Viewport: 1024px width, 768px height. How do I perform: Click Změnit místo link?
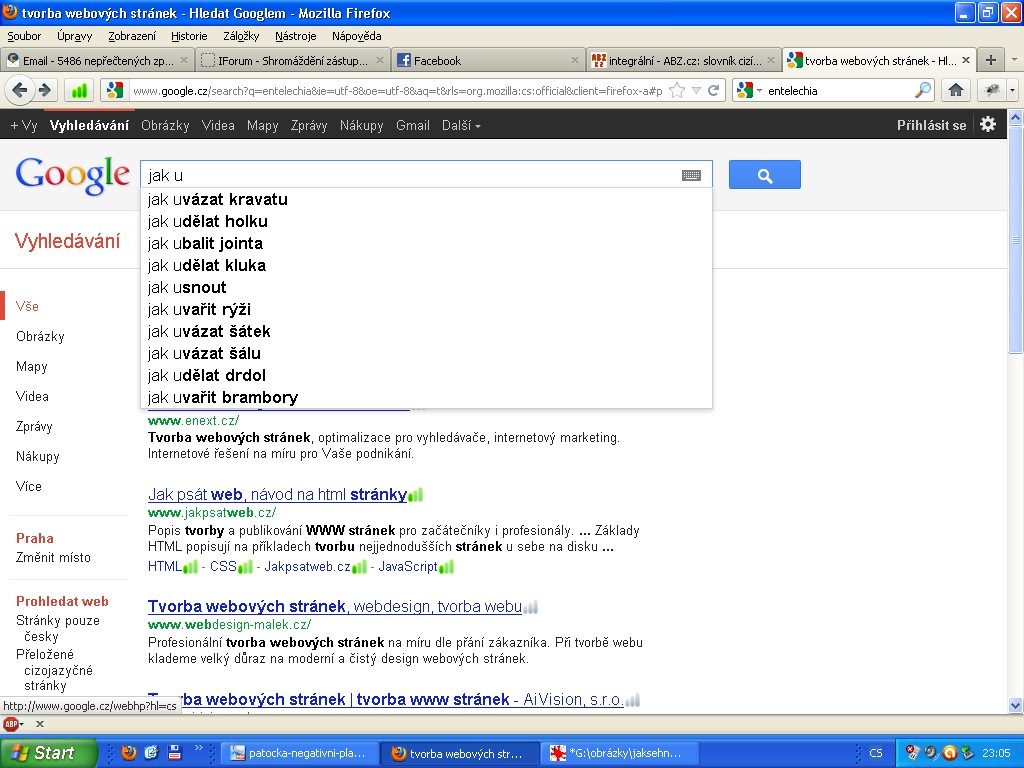click(x=54, y=558)
